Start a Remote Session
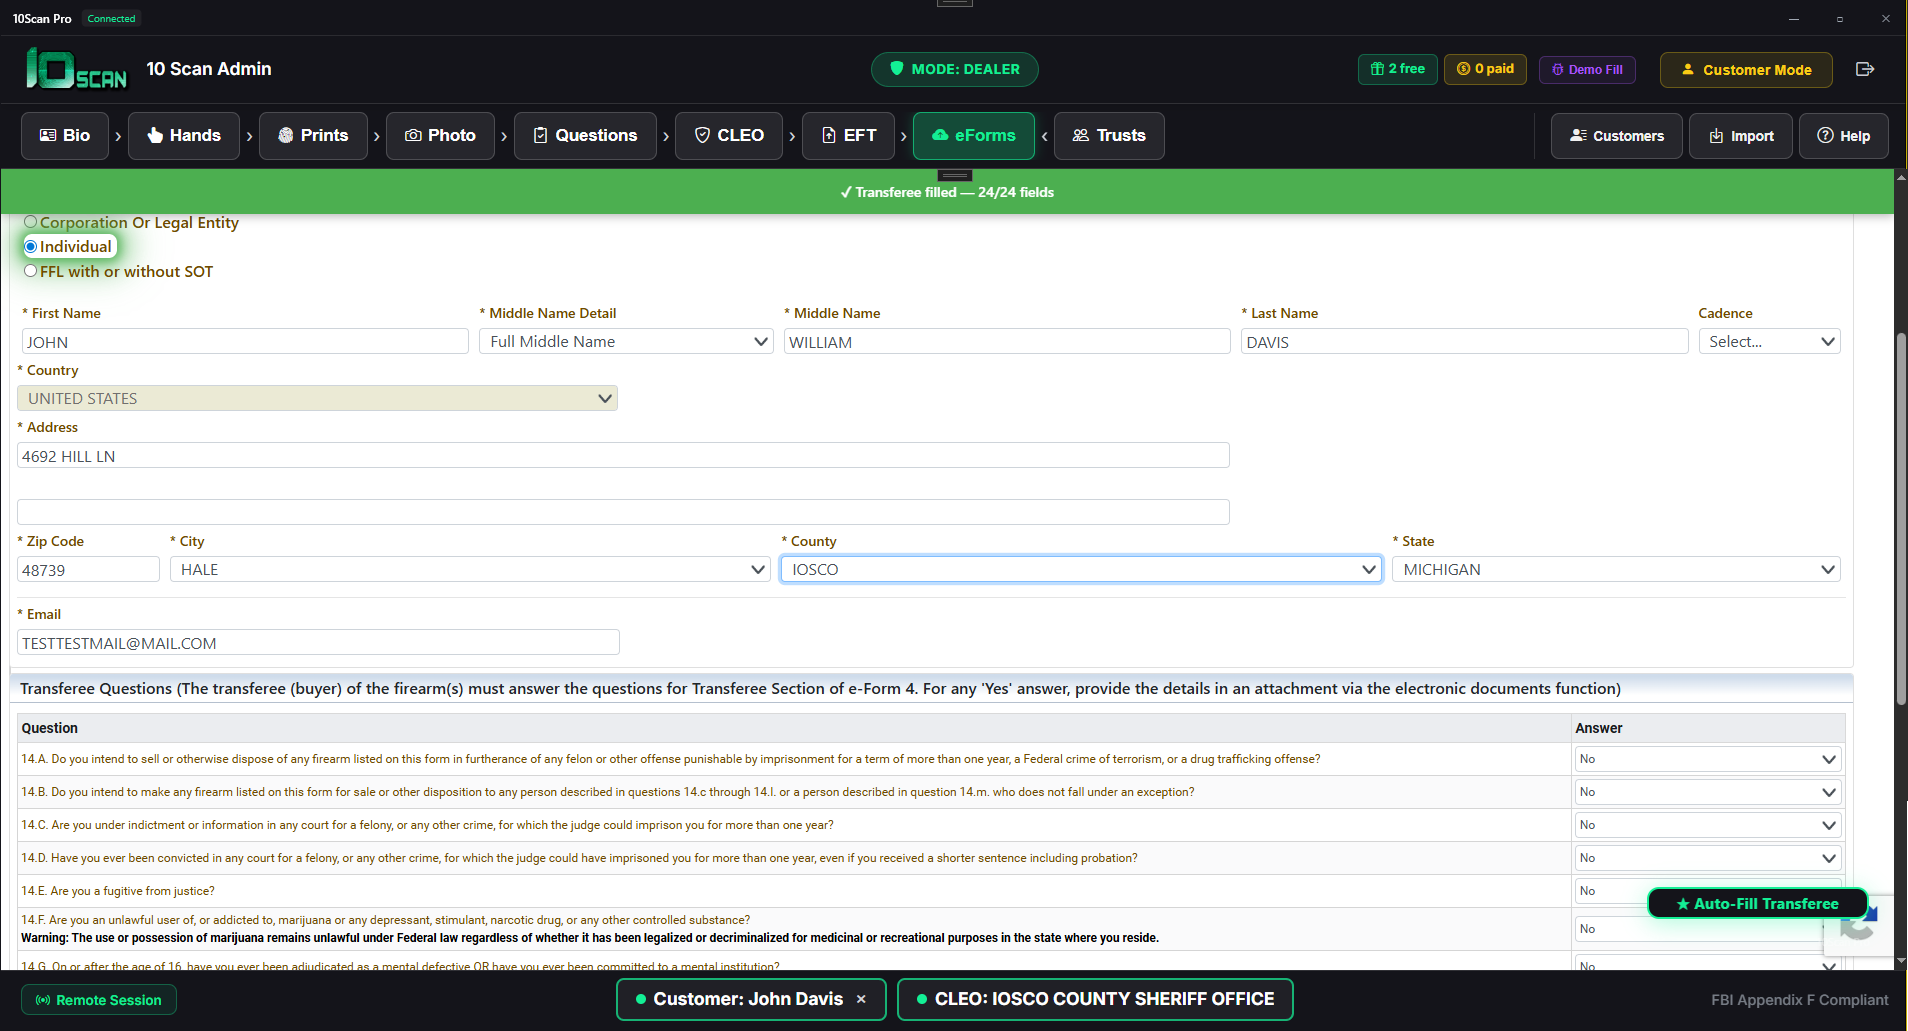The image size is (1908, 1031). tap(99, 1000)
